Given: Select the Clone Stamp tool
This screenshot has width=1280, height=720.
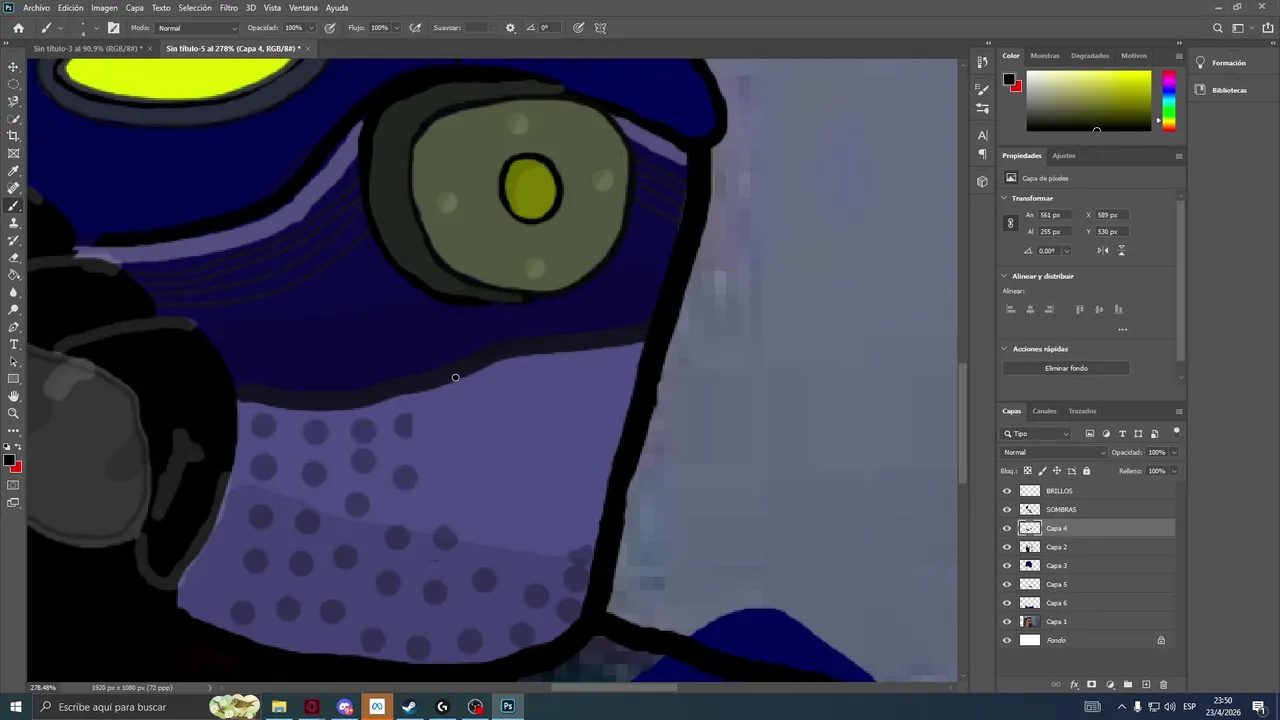Looking at the screenshot, I should pos(13,223).
